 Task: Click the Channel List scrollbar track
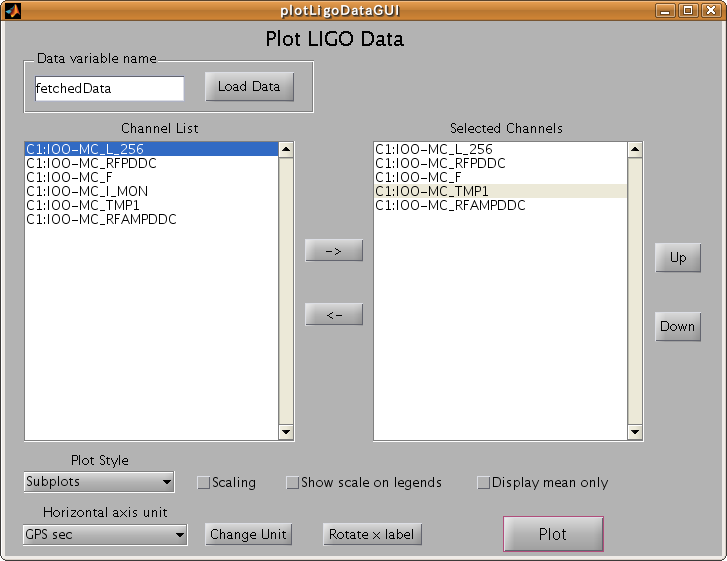[x=286, y=291]
